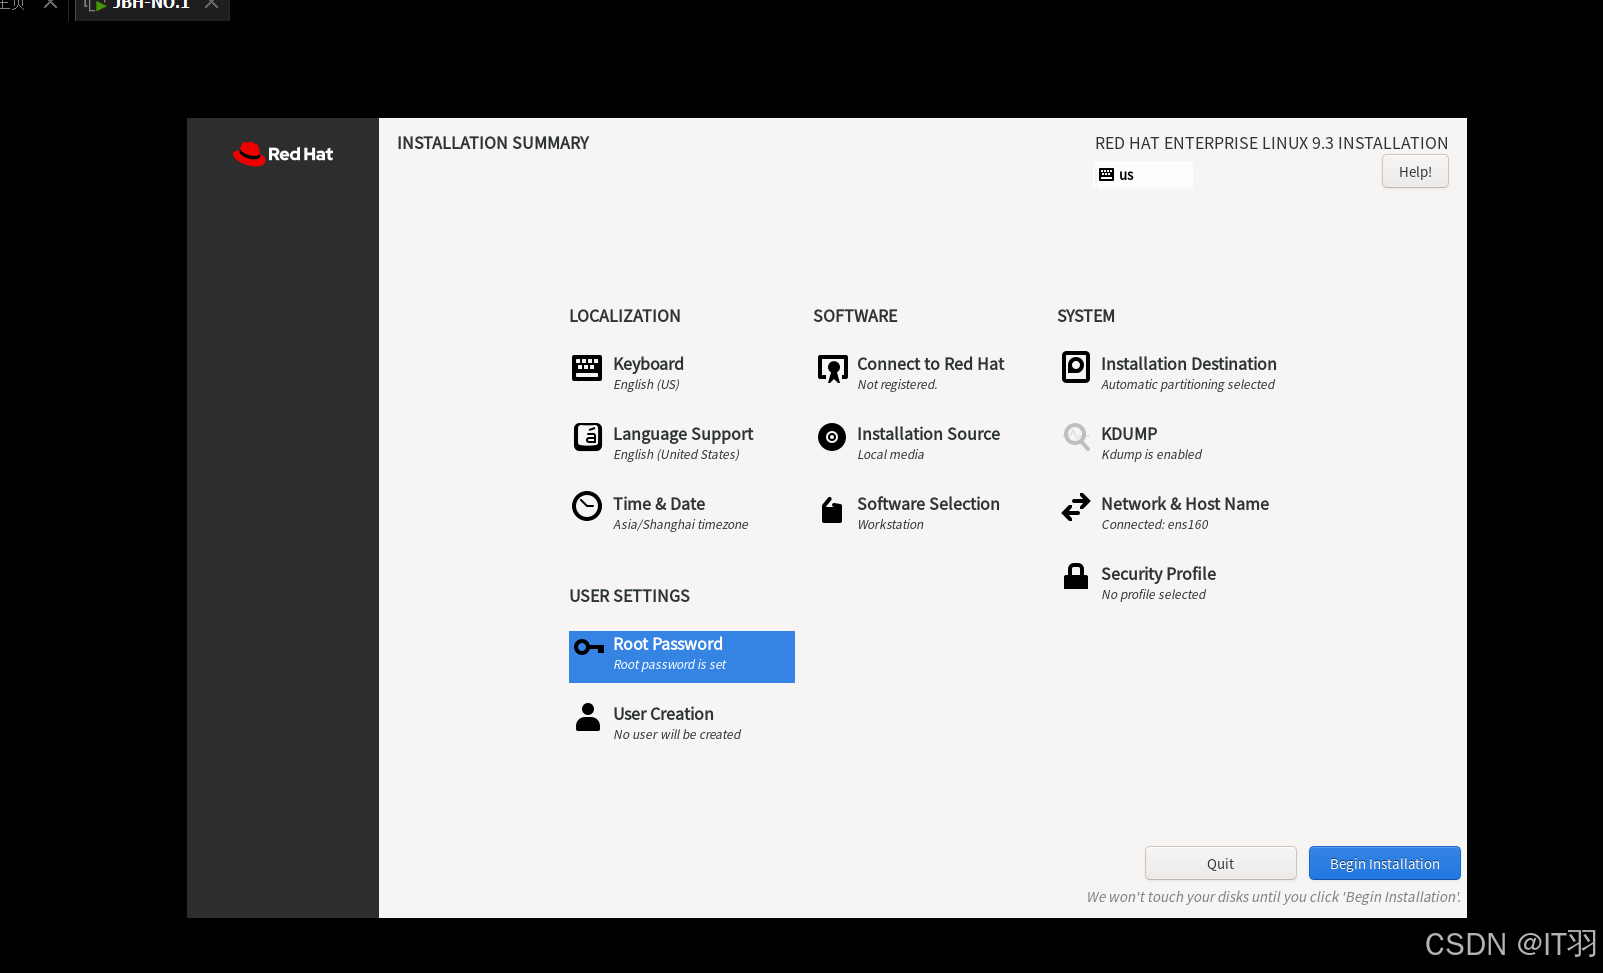Click the 'No user will be created' text
Viewport: 1603px width, 973px height.
[x=677, y=735]
